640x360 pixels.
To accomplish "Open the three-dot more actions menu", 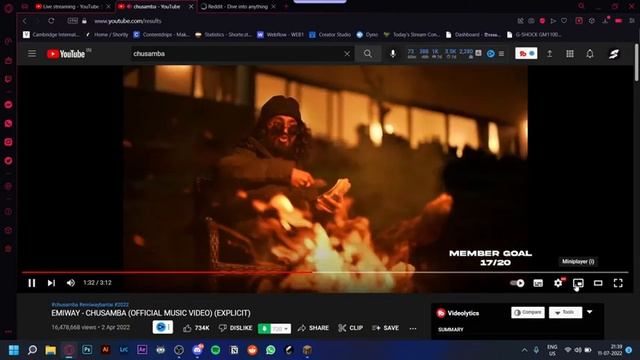I will click(x=413, y=328).
